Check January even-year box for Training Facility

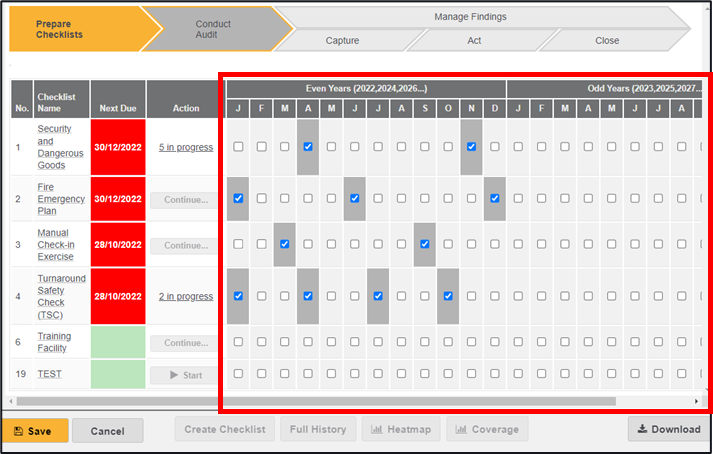pos(238,342)
